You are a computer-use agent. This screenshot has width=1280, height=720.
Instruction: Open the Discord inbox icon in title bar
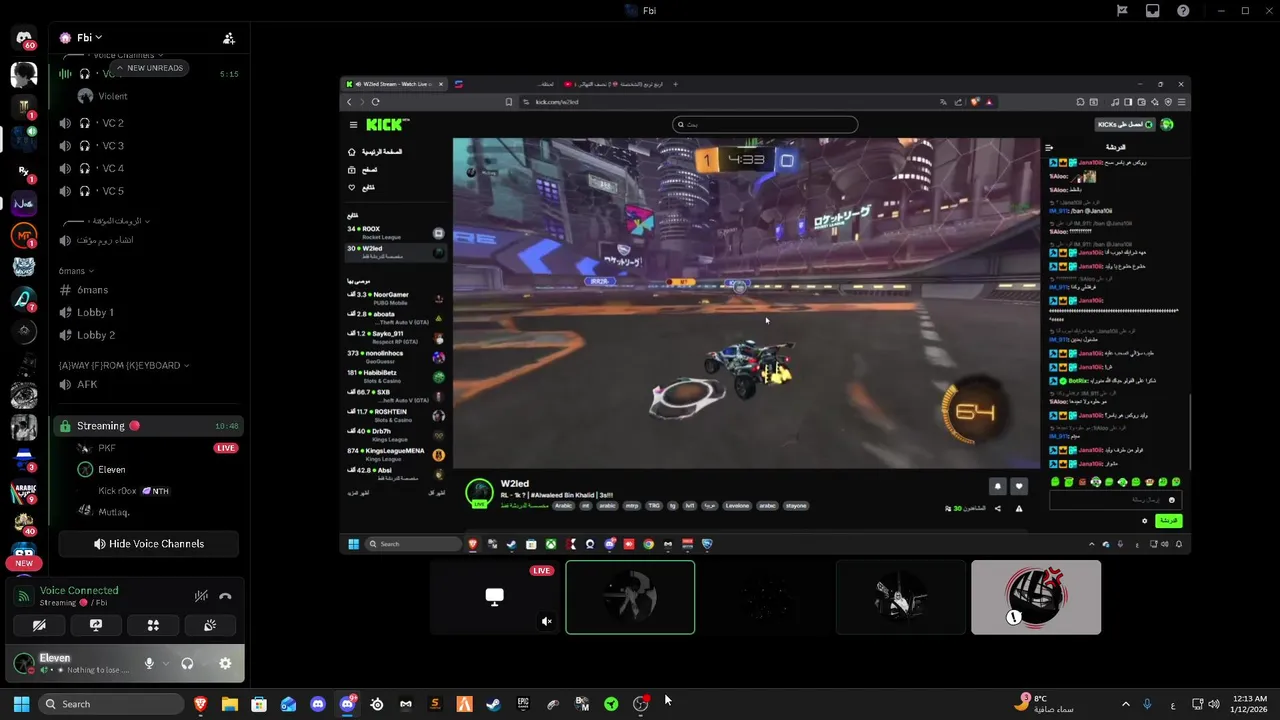1153,11
